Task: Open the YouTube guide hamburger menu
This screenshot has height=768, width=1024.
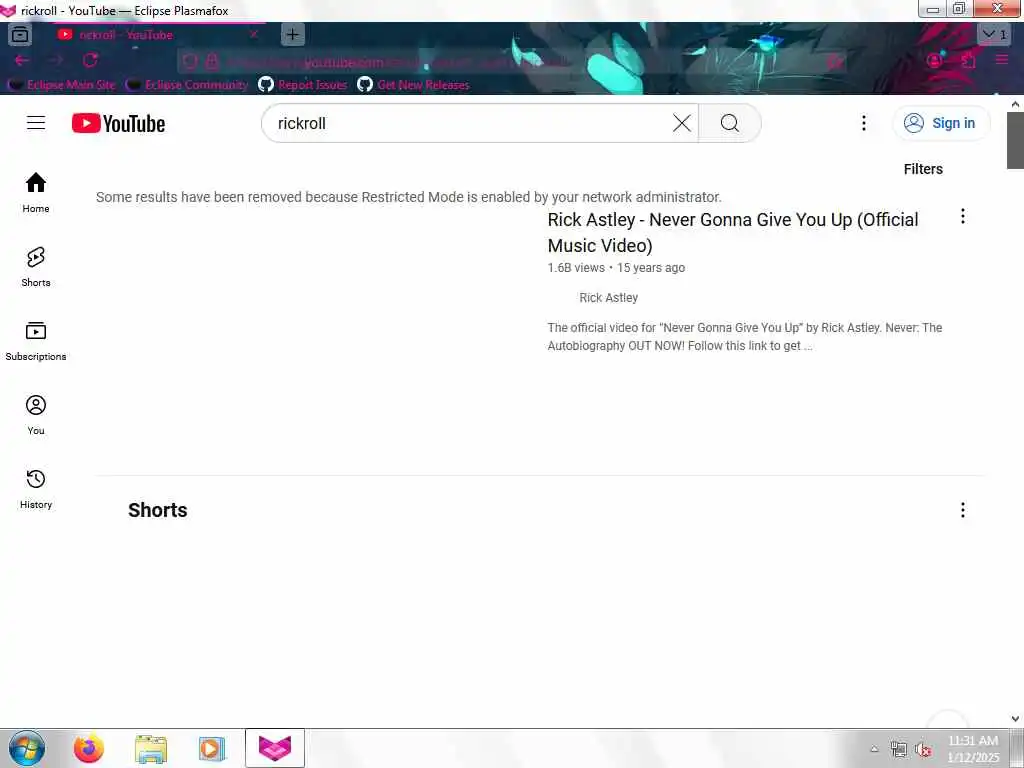Action: [36, 123]
